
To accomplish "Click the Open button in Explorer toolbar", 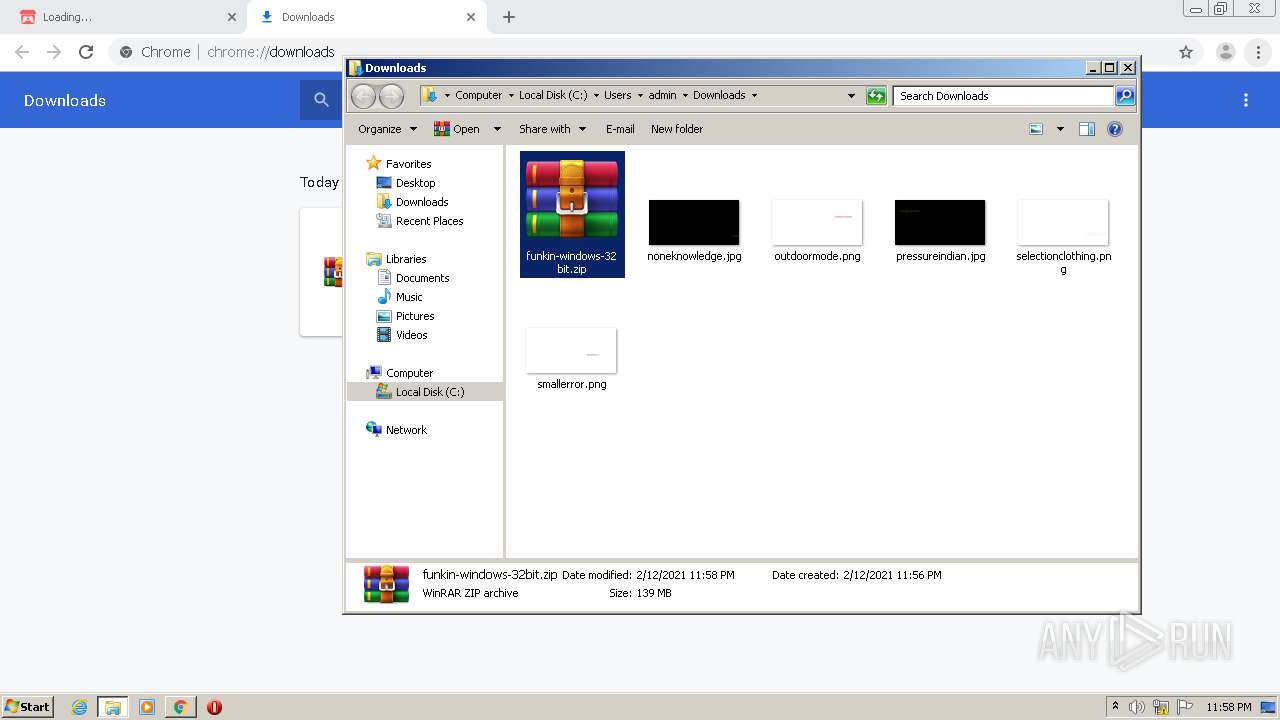I will 456,129.
